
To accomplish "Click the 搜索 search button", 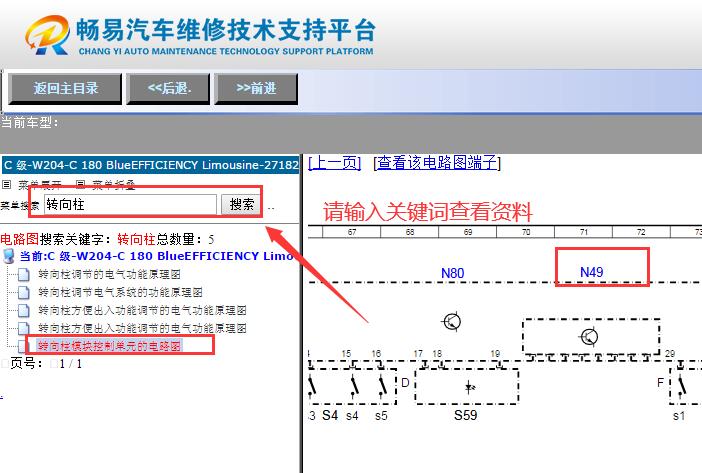I will click(242, 205).
